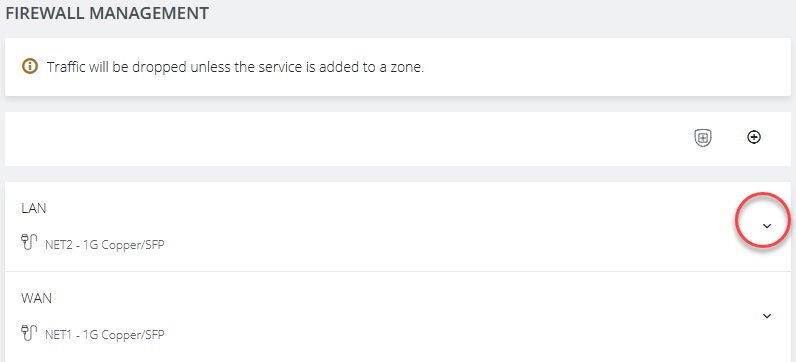Click the shield icon to add a zone

[703, 138]
